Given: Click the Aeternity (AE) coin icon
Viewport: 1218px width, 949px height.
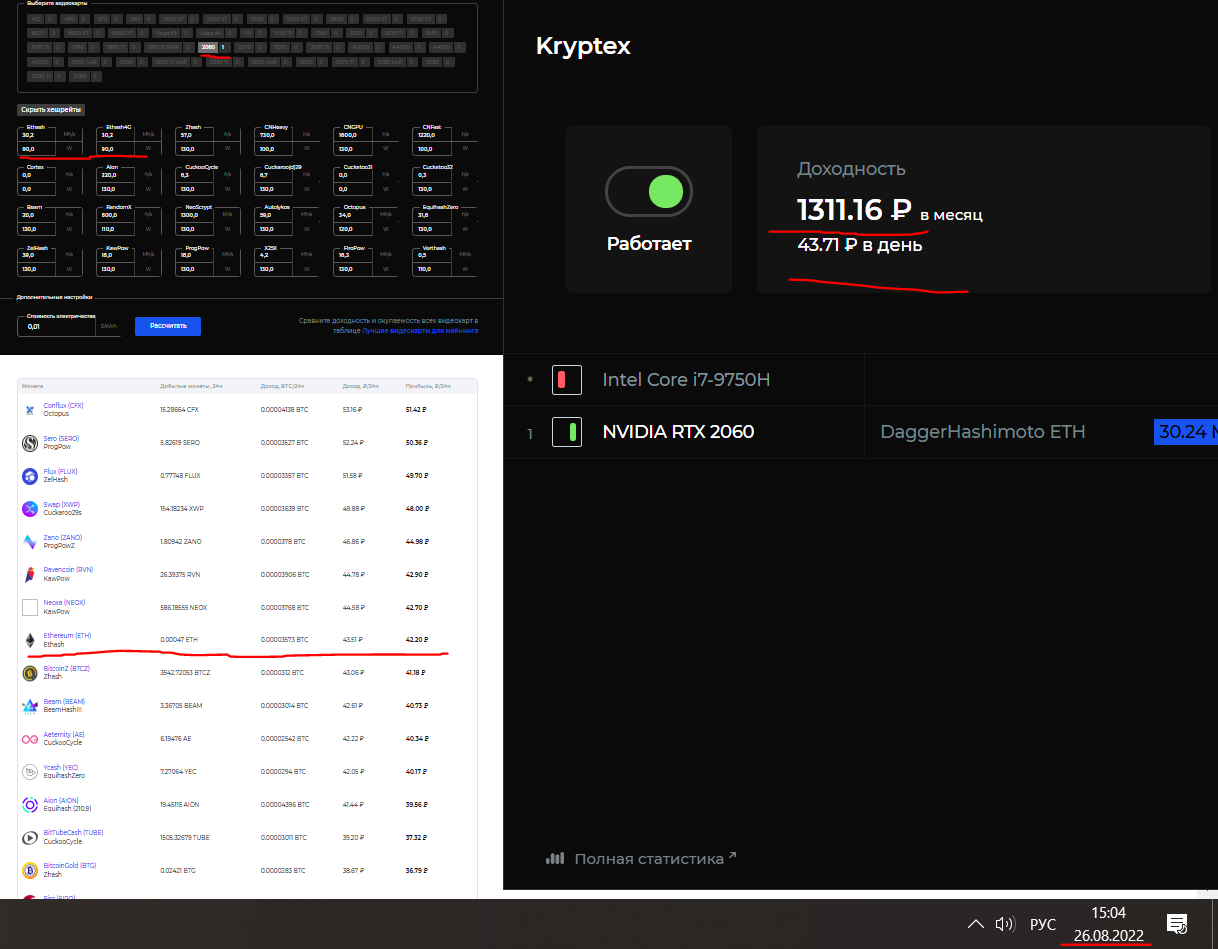Looking at the screenshot, I should tap(30, 739).
